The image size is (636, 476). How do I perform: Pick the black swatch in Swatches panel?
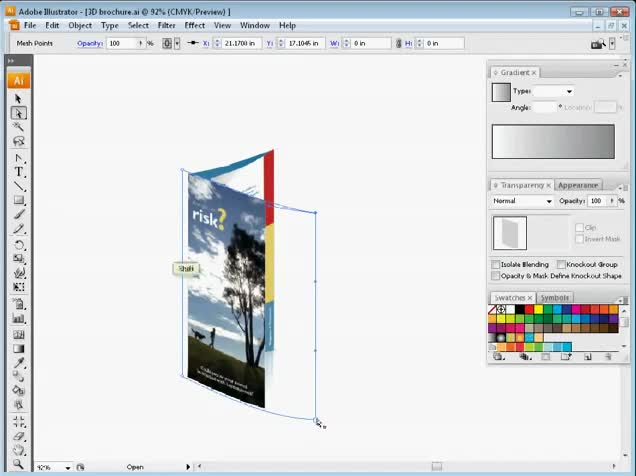click(x=520, y=310)
